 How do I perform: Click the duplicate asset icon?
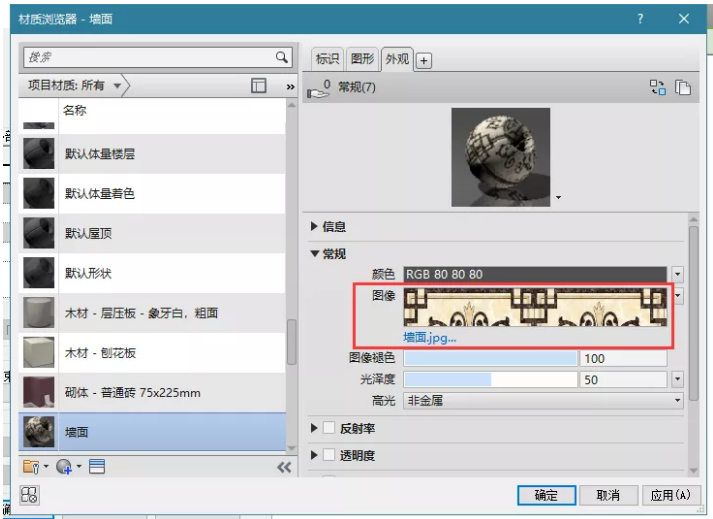[683, 88]
